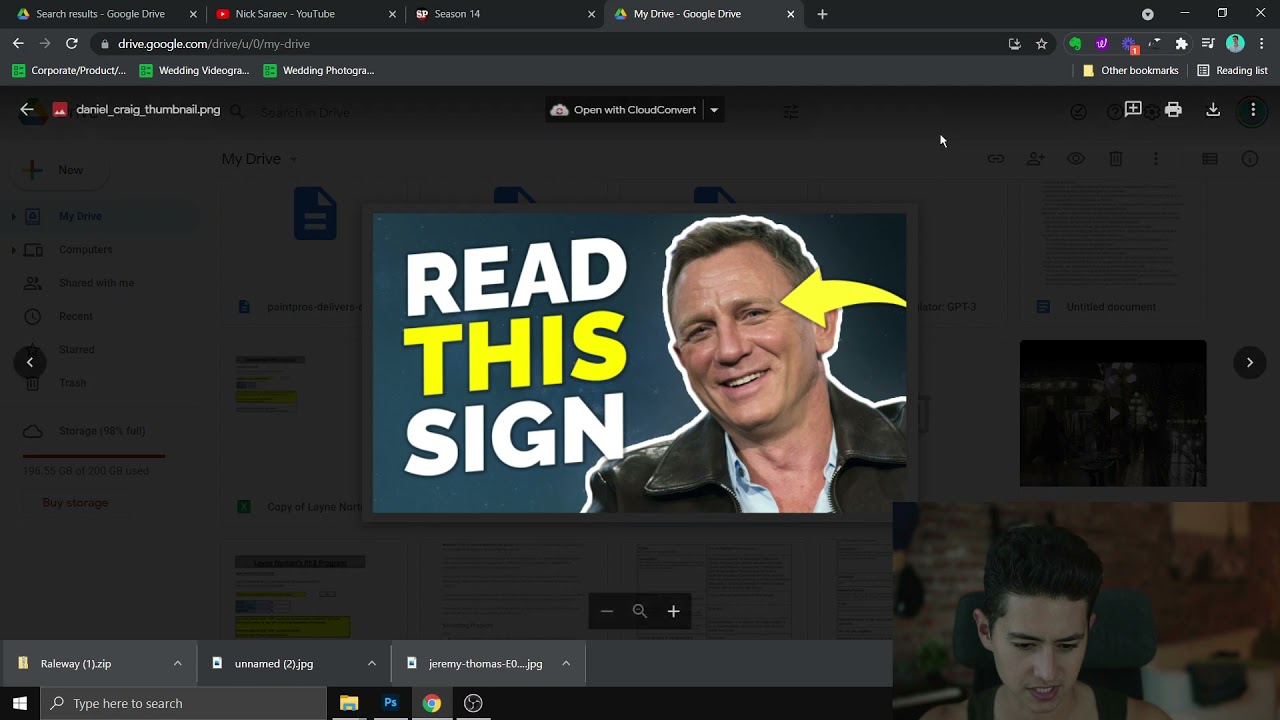The width and height of the screenshot is (1280, 720).
Task: Click the offline-ready status checkmark
Action: pyautogui.click(x=1078, y=111)
